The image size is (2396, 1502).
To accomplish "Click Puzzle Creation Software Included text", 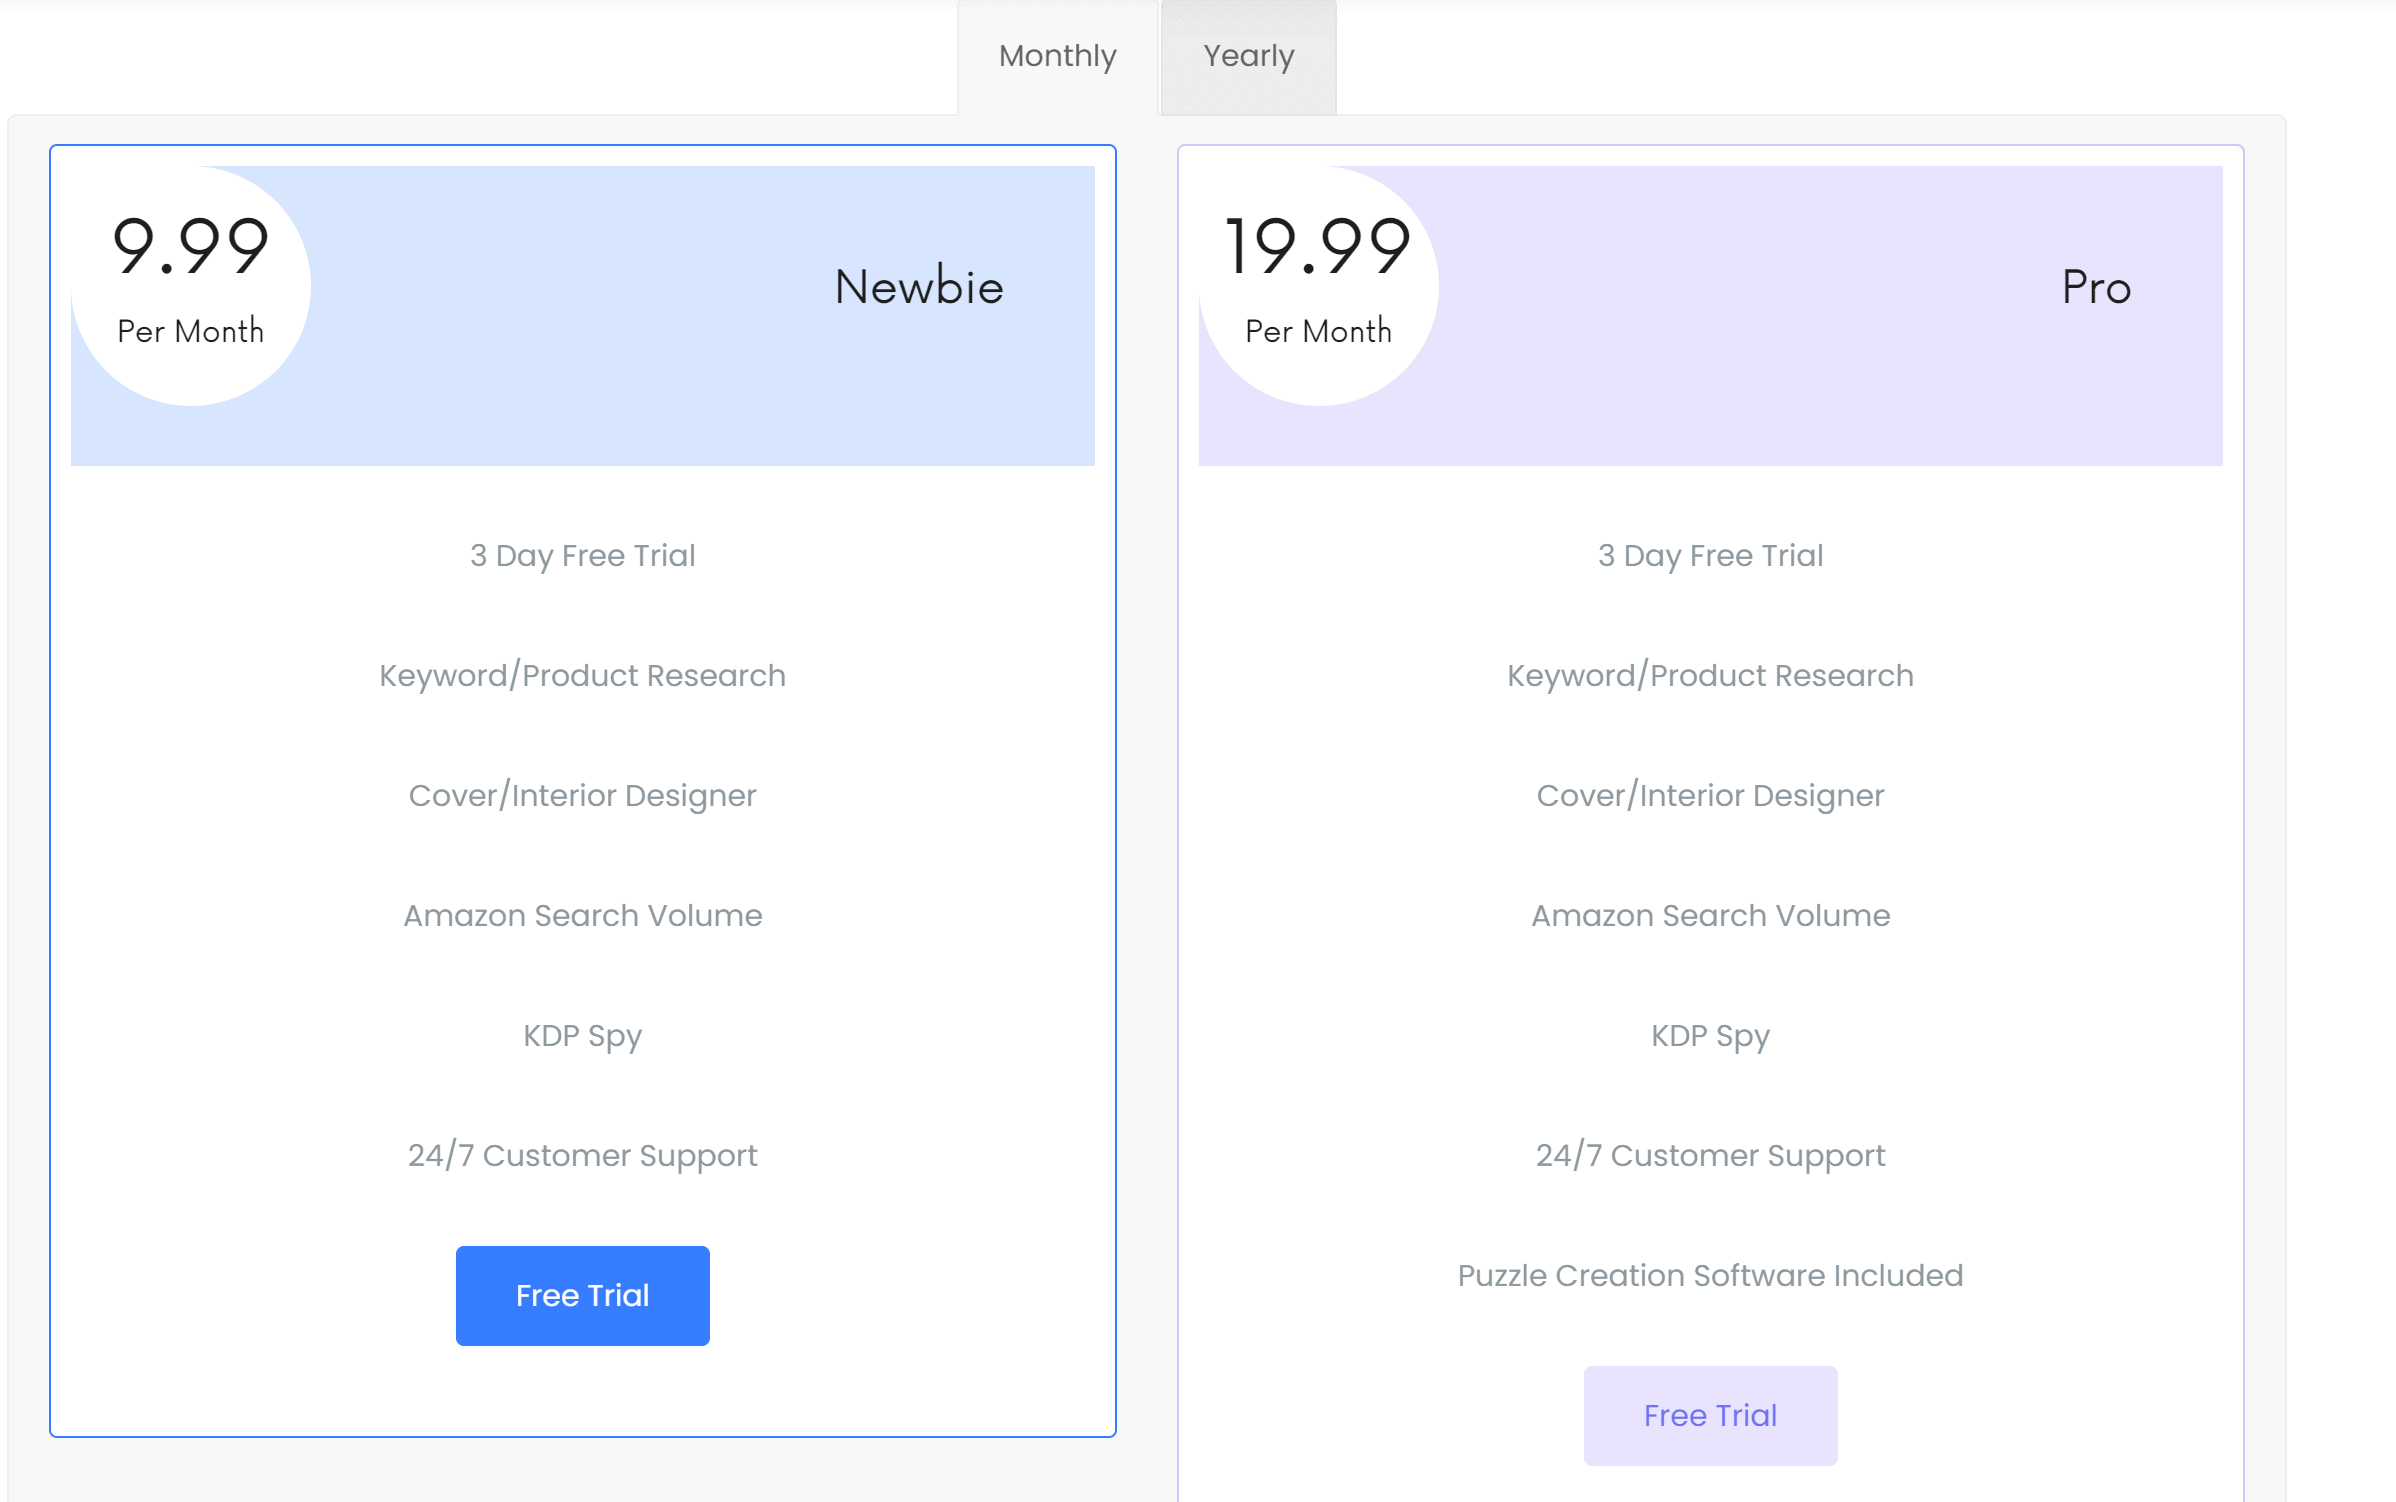I will (1710, 1275).
